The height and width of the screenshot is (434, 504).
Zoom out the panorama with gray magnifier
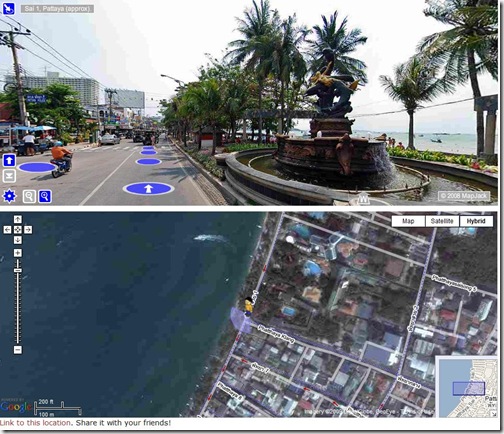[29, 197]
